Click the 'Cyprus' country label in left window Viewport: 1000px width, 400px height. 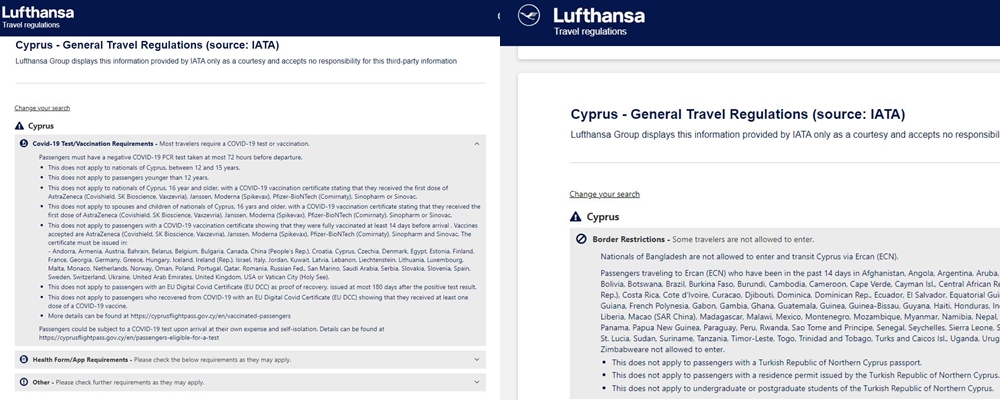[x=41, y=126]
